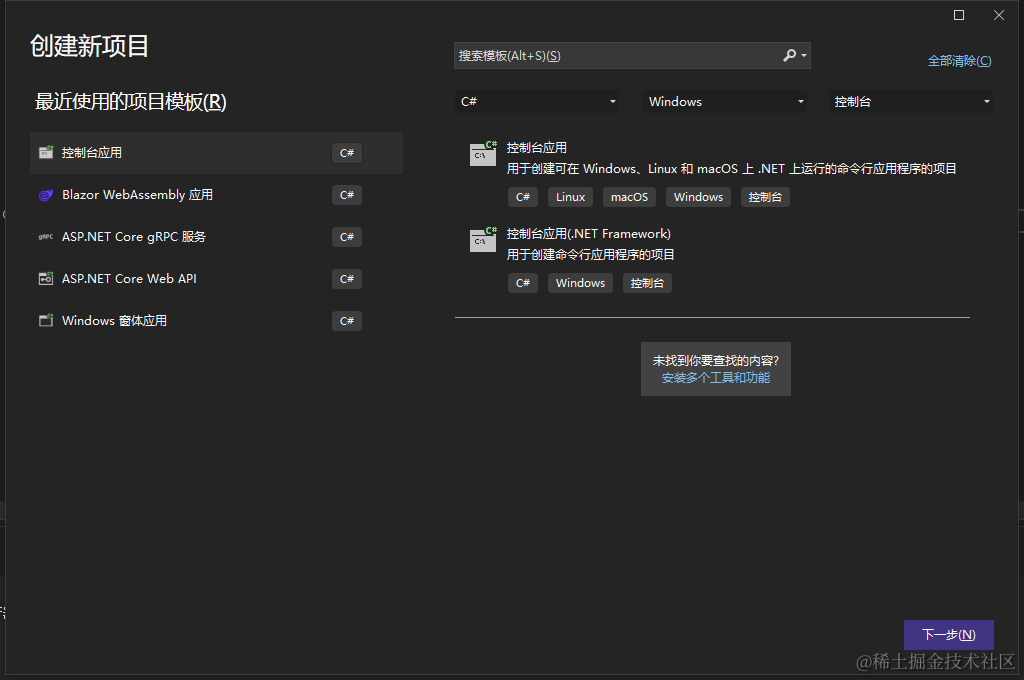Click the 下一步(N) button
The height and width of the screenshot is (680, 1024).
click(949, 635)
